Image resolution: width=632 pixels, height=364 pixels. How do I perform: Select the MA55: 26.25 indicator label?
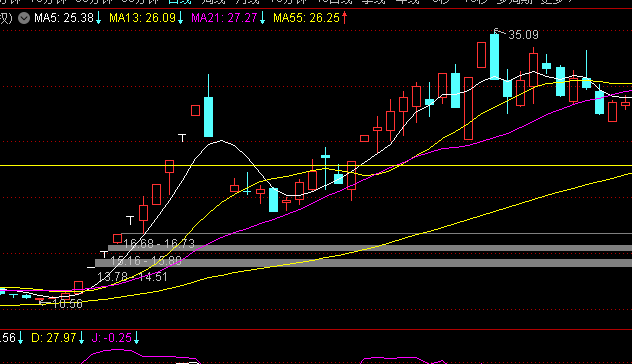[x=306, y=18]
